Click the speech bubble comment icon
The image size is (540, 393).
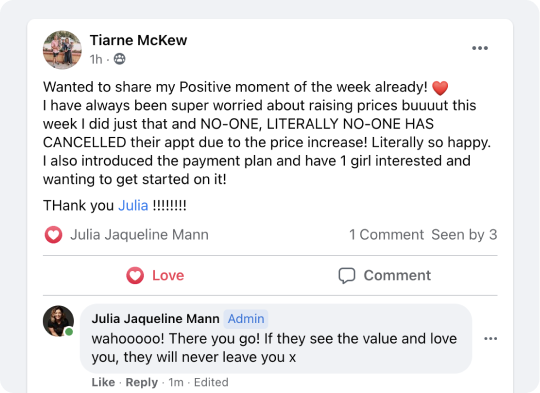click(x=346, y=276)
